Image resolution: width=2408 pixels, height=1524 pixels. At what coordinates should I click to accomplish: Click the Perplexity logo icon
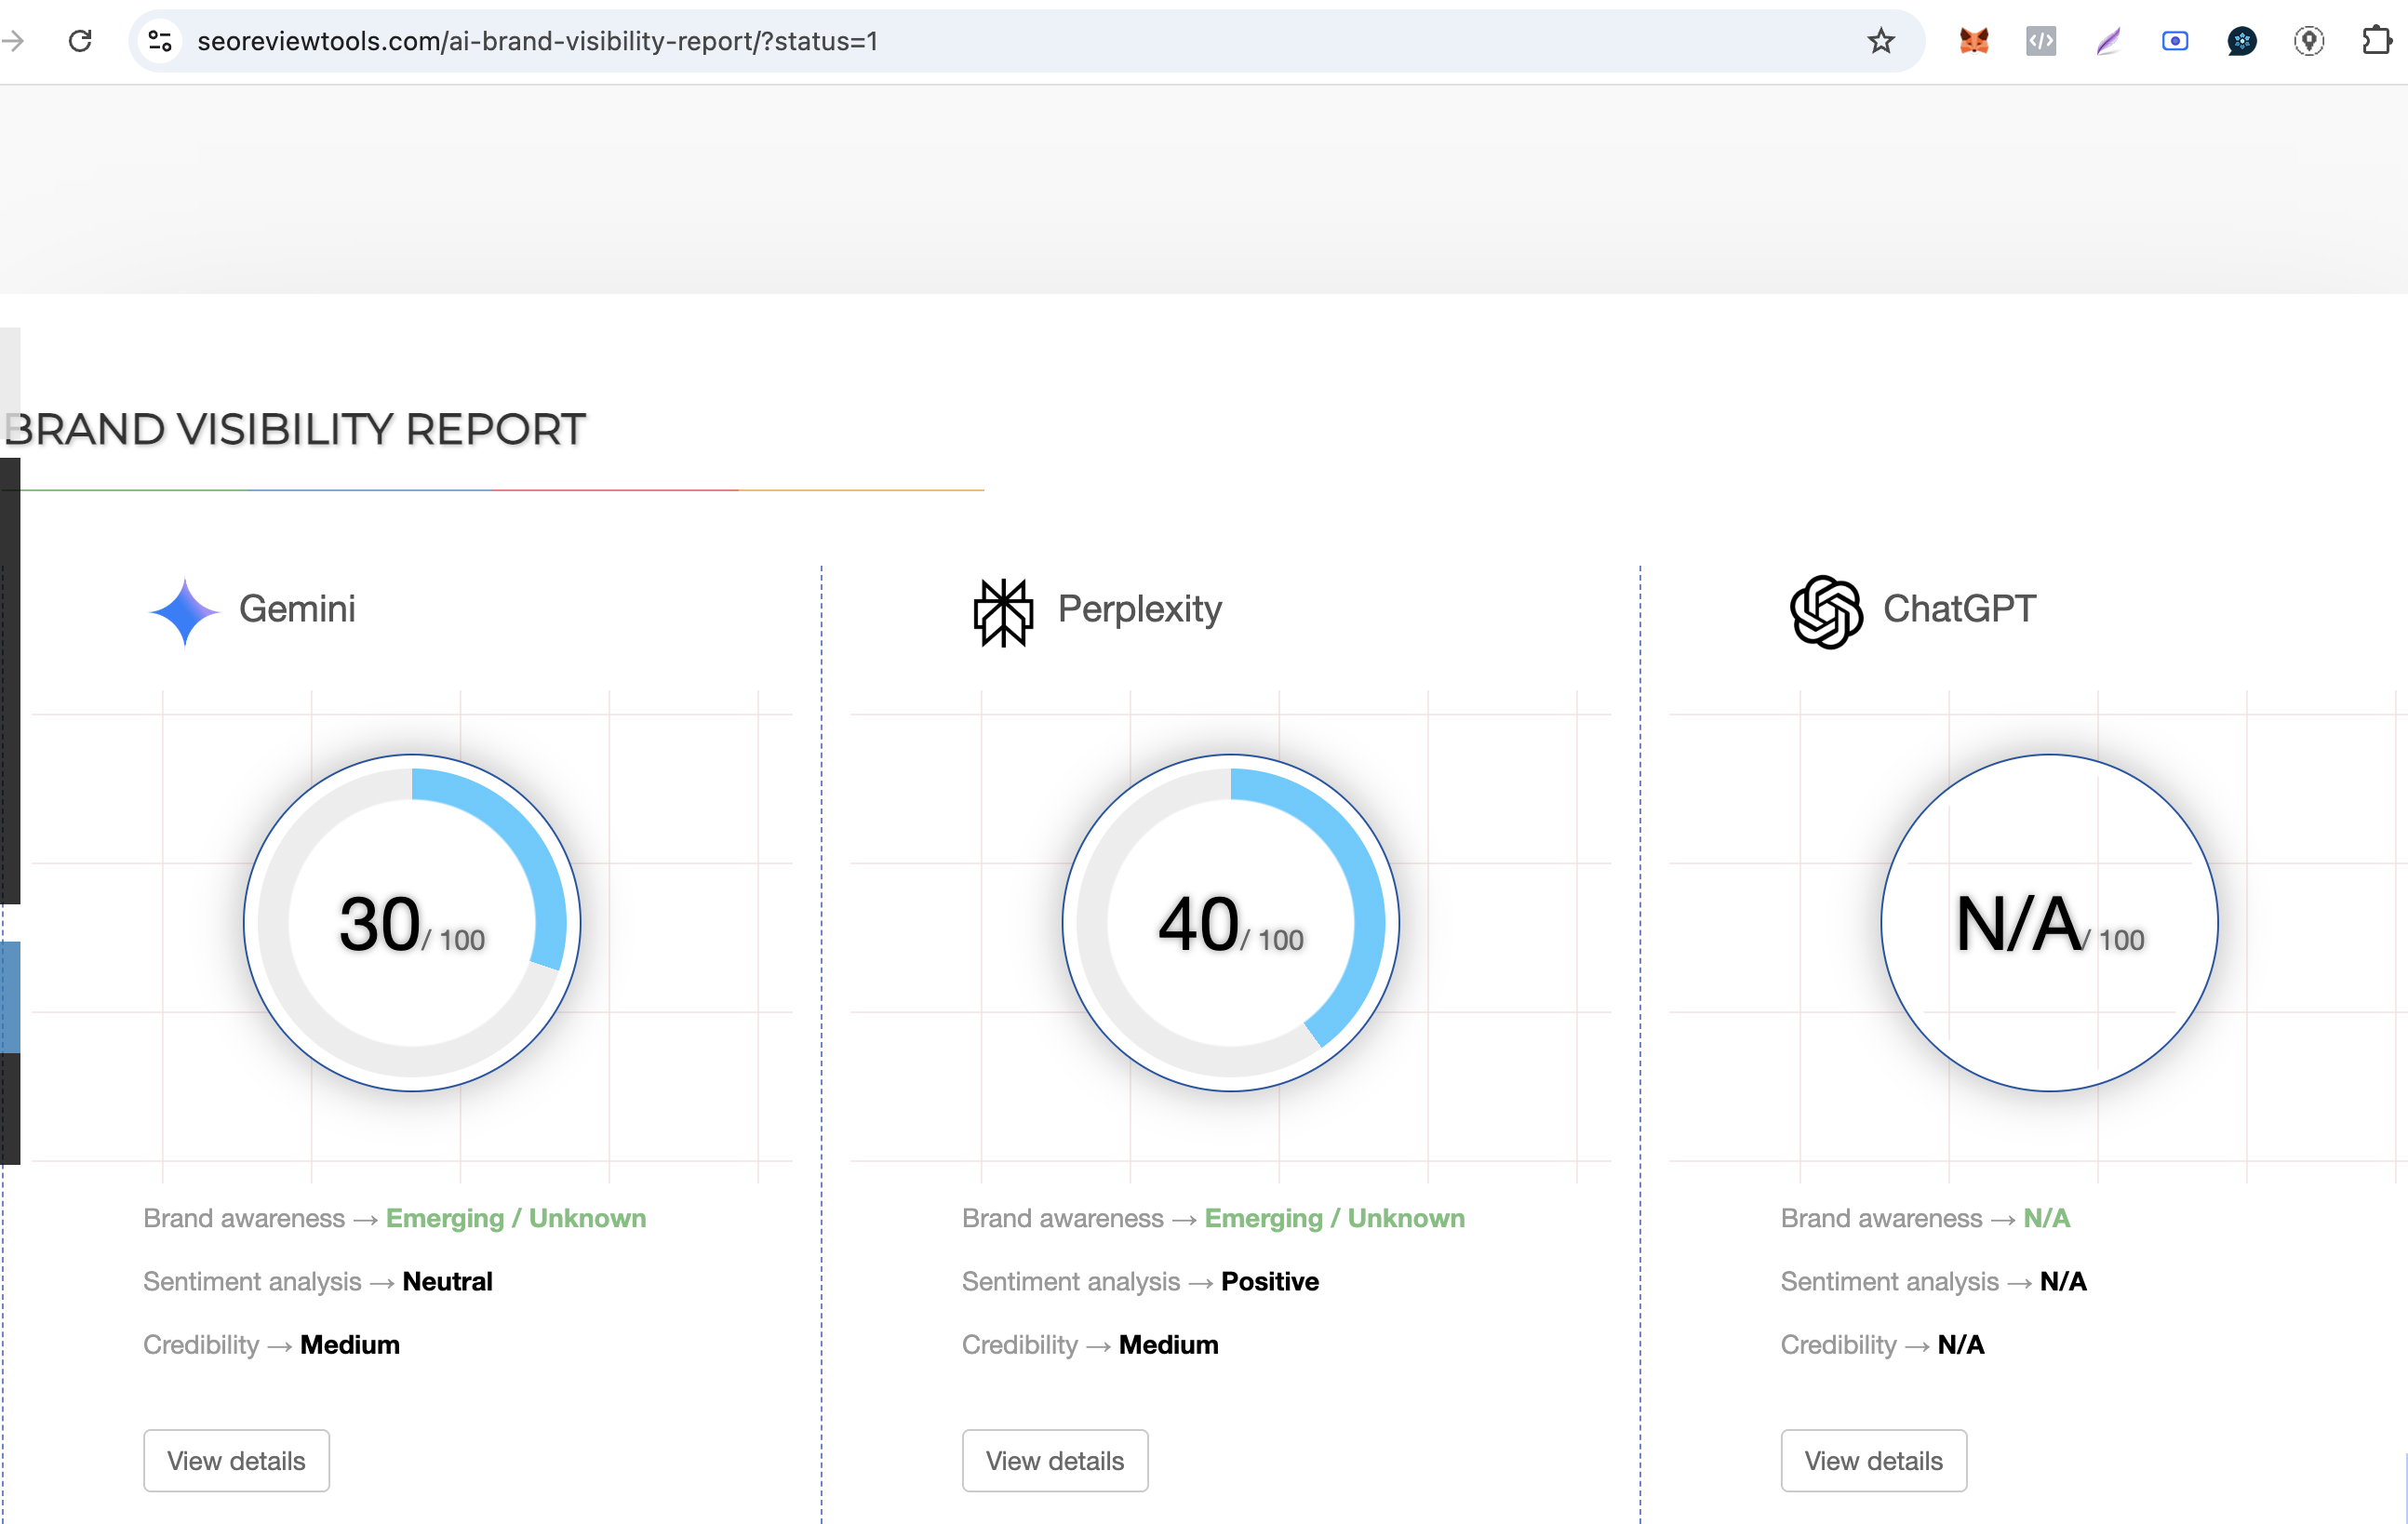[x=1002, y=612]
